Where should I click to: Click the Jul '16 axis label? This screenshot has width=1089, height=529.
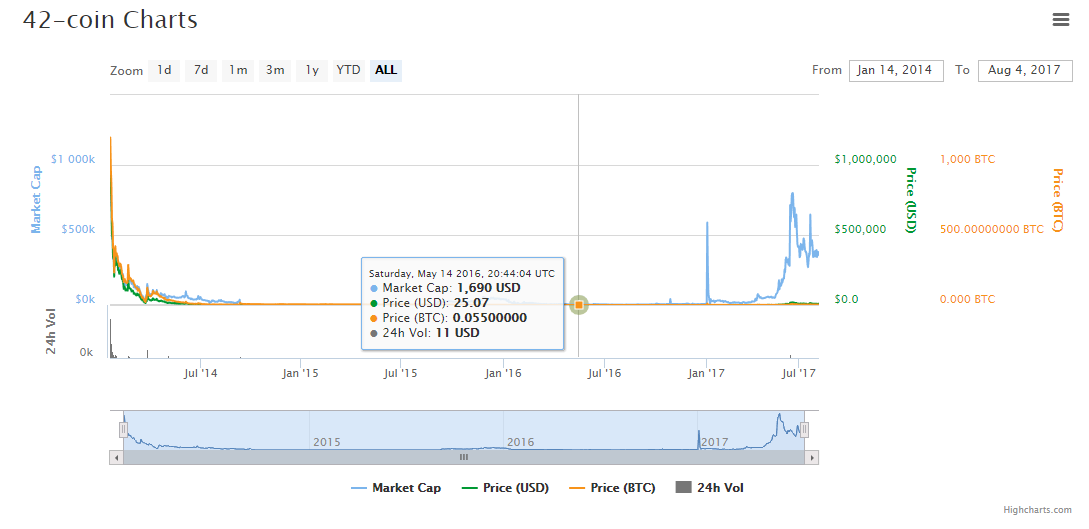[x=604, y=373]
